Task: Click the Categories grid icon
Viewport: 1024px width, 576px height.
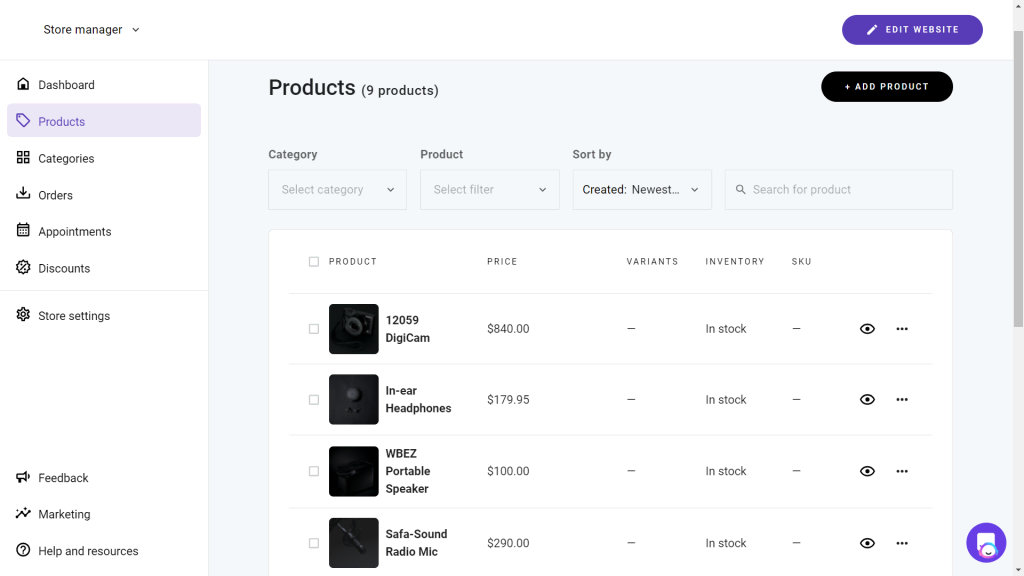Action: 23,158
